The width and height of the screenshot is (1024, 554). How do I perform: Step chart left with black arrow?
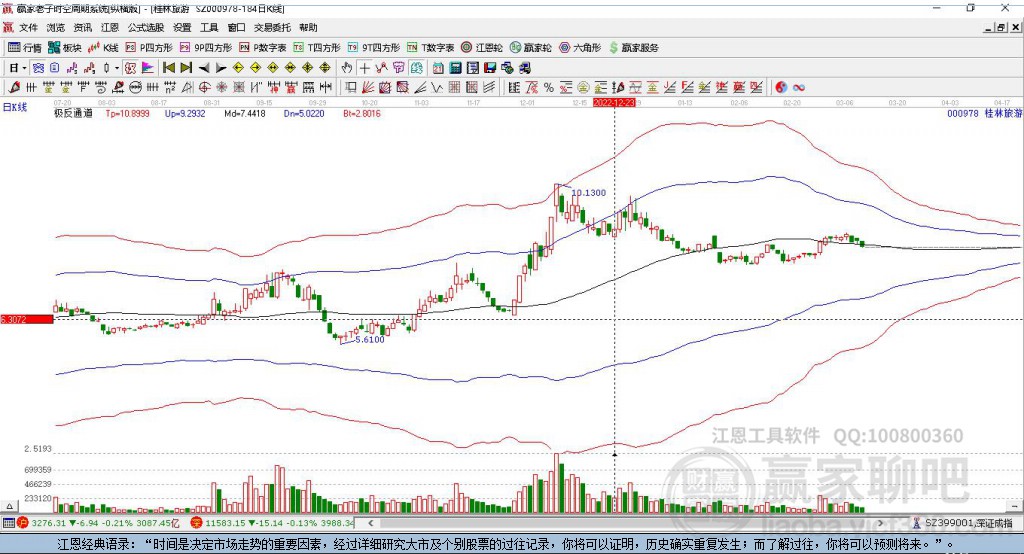(204, 68)
